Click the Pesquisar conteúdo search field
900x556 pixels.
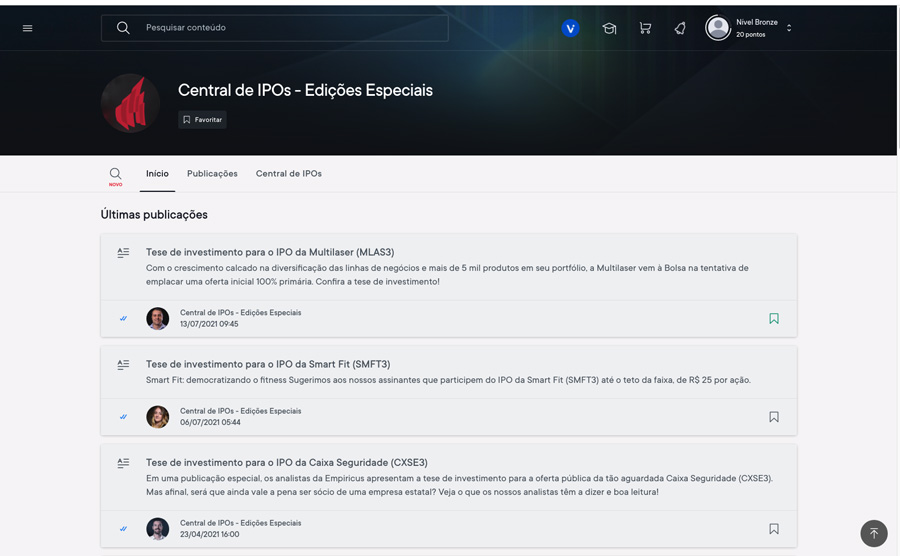[x=290, y=28]
